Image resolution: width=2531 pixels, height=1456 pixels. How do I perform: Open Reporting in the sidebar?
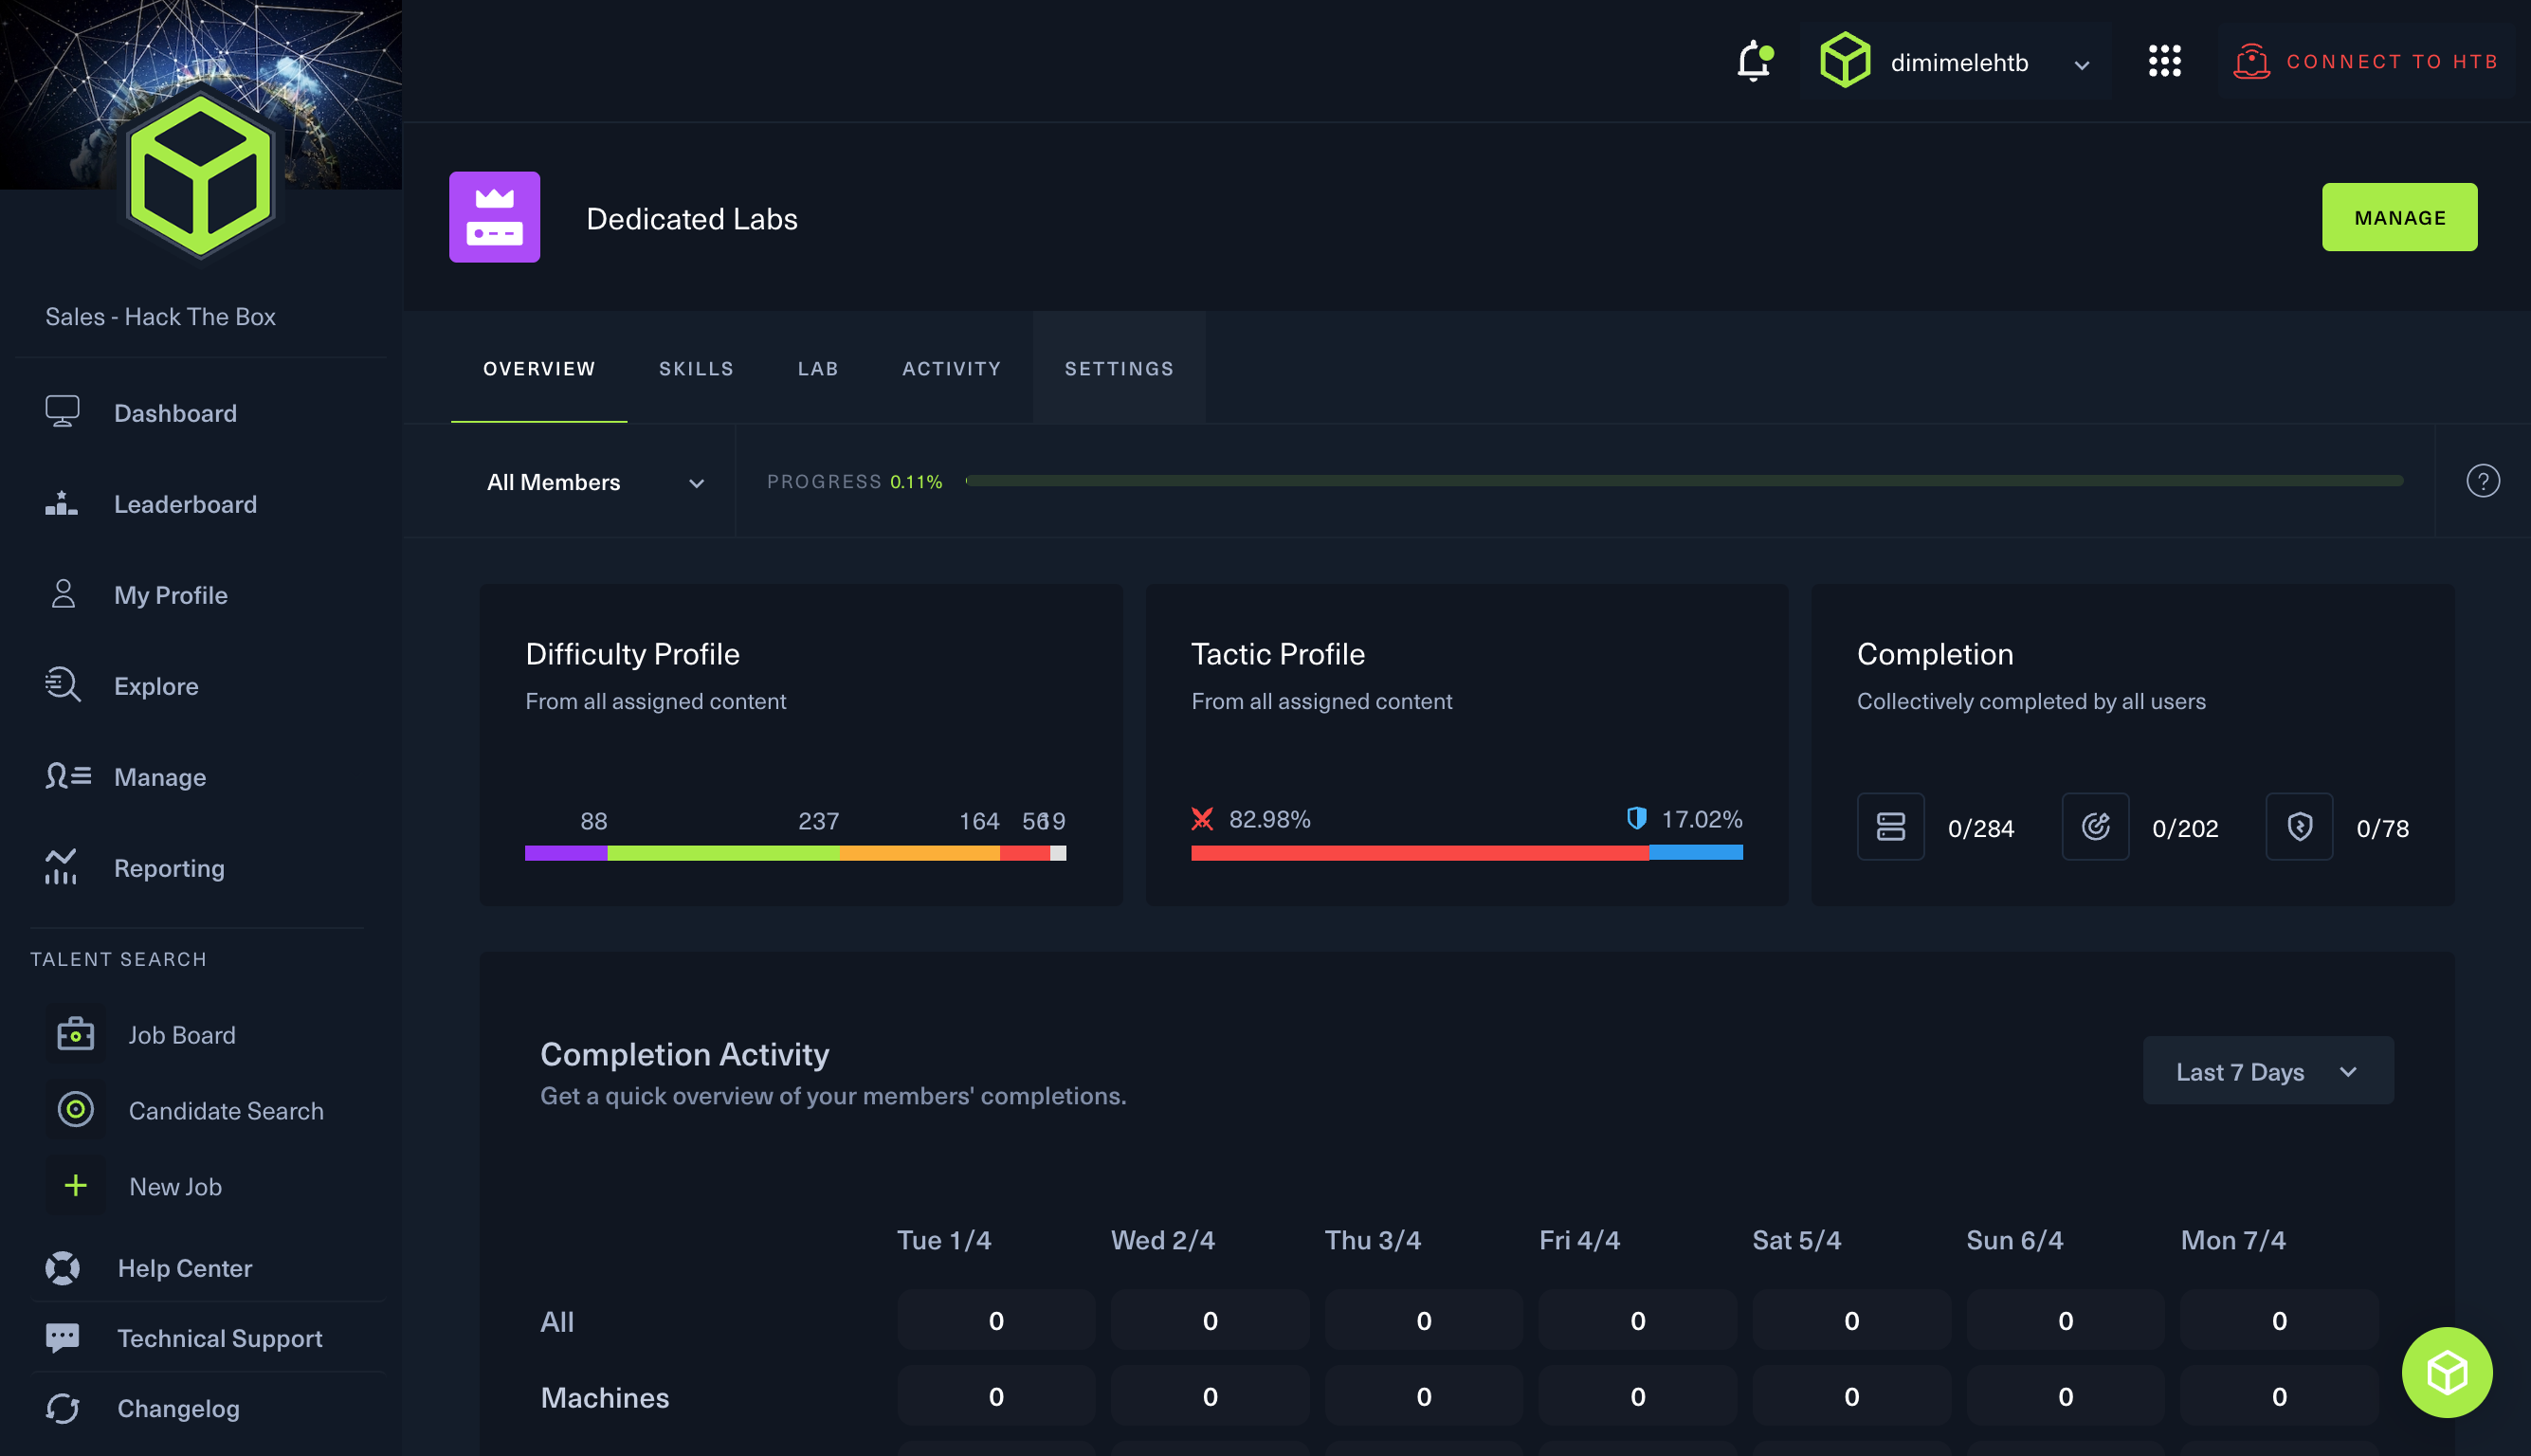pyautogui.click(x=169, y=868)
